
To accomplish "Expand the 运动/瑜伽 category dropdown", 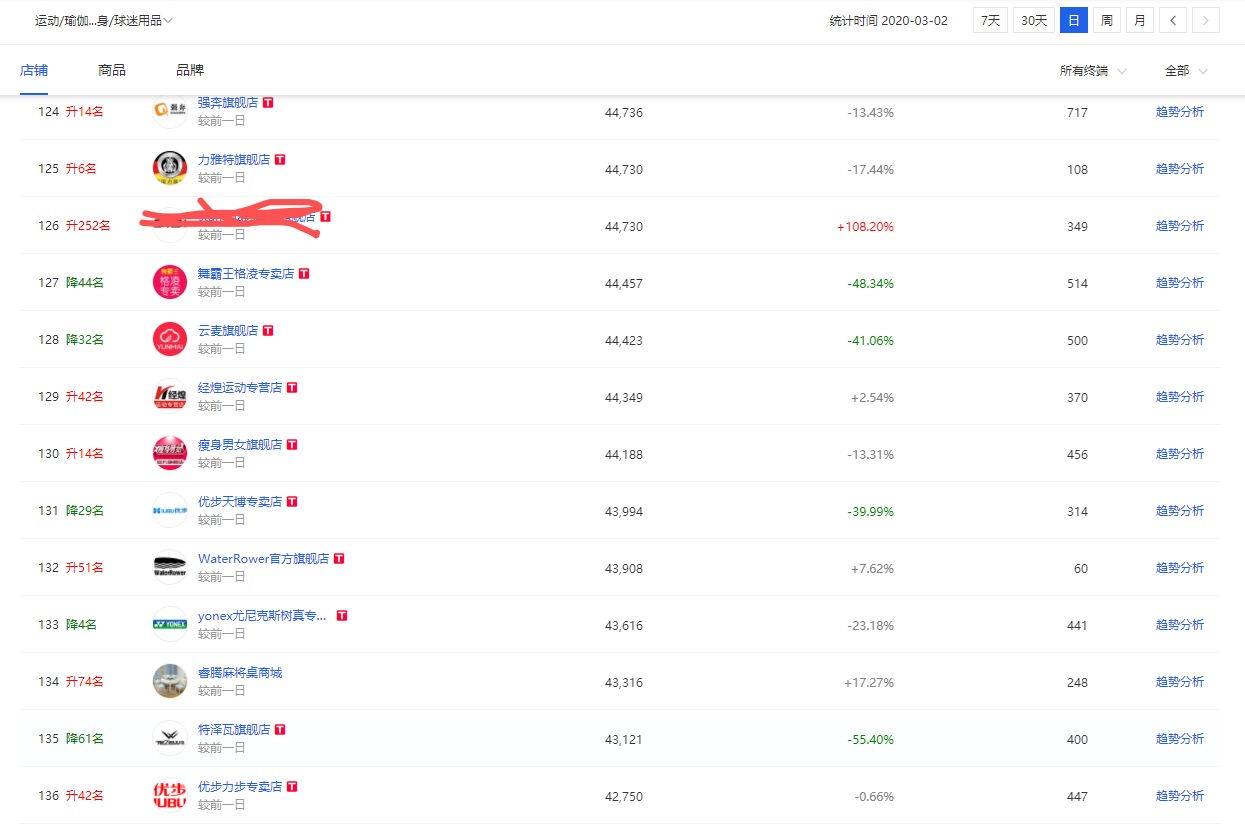I will coord(104,20).
